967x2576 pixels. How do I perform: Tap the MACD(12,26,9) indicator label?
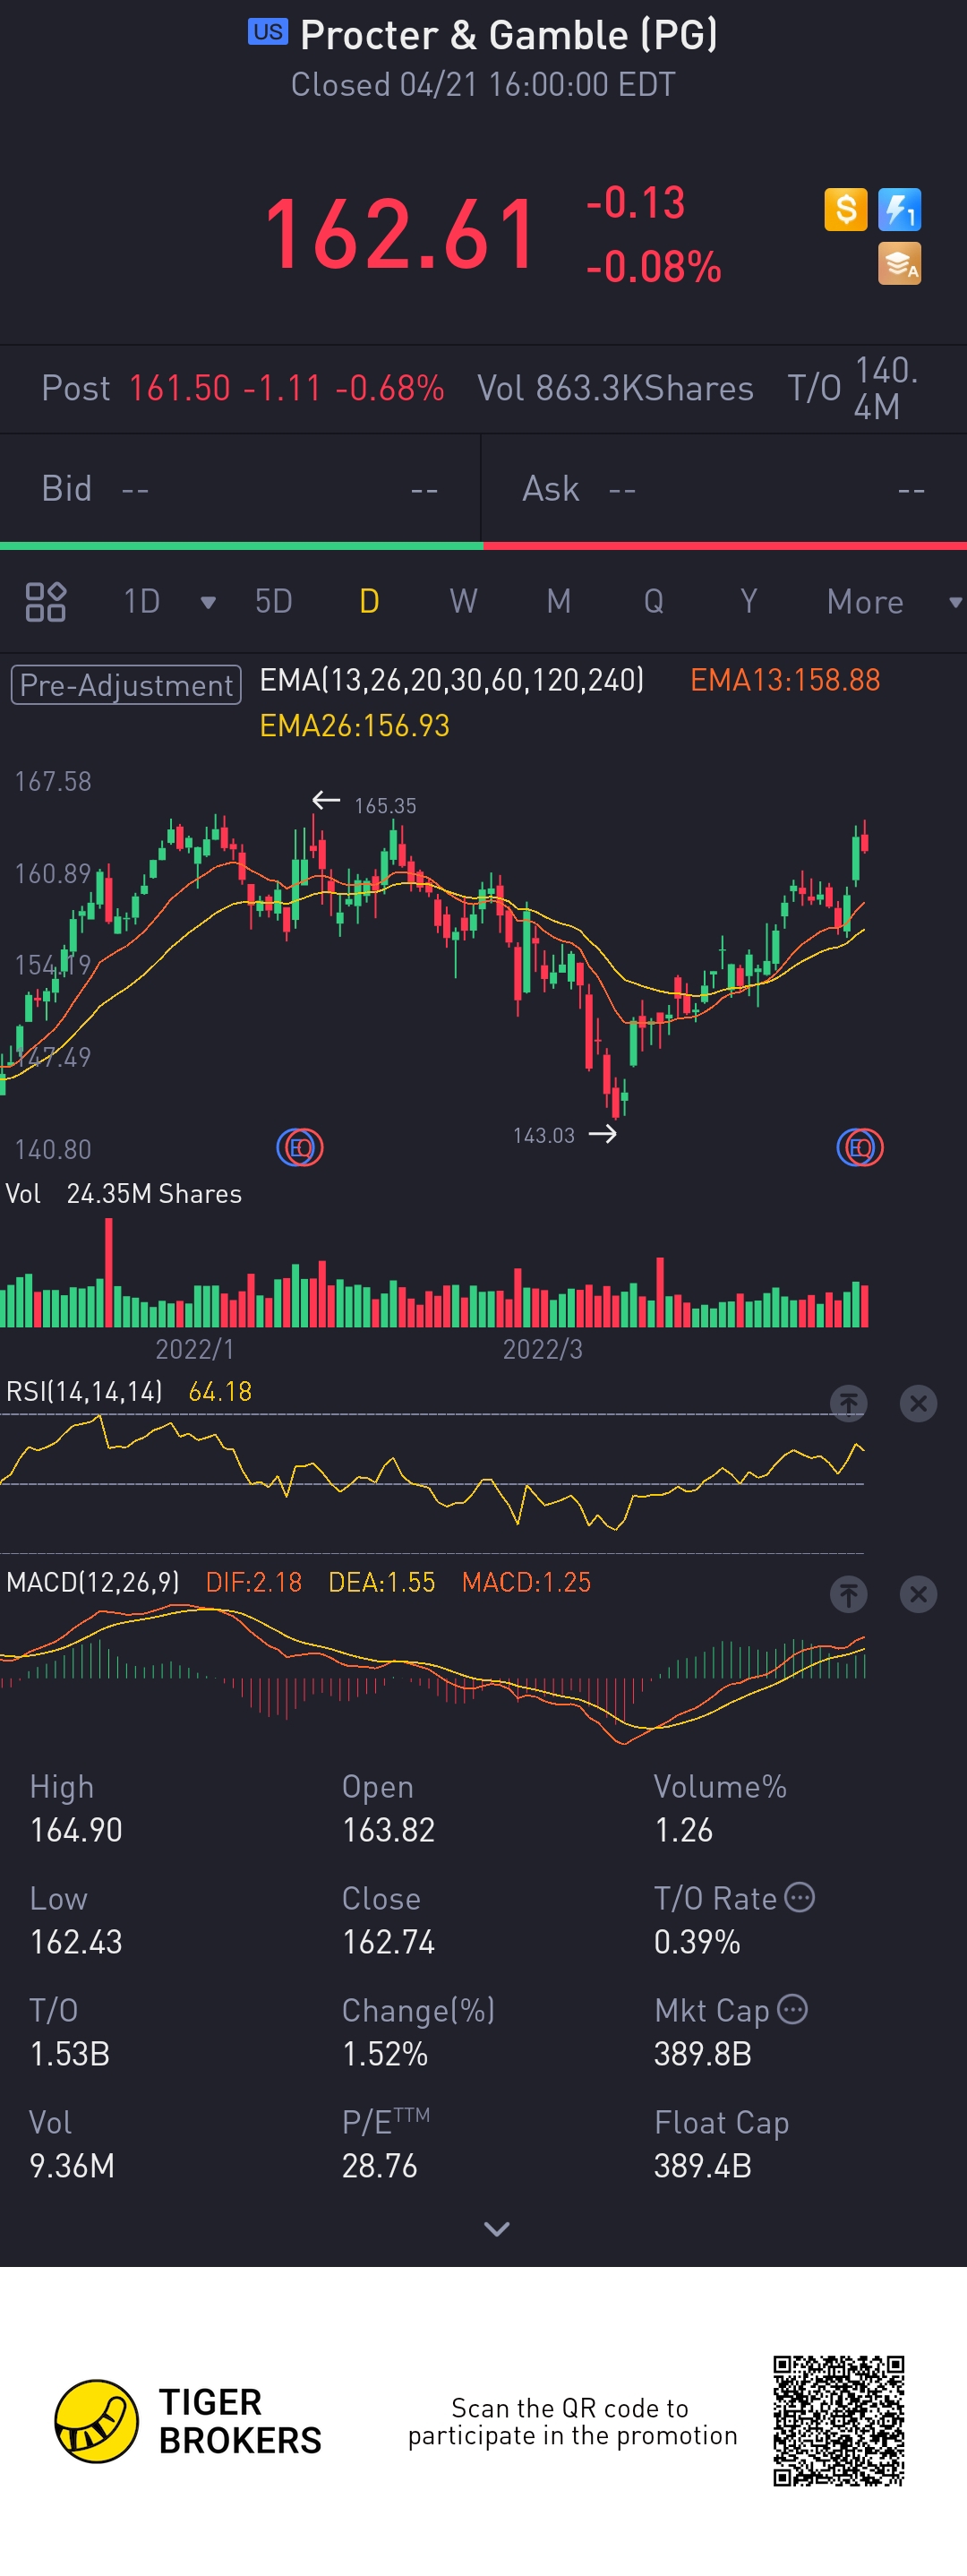pyautogui.click(x=93, y=1582)
